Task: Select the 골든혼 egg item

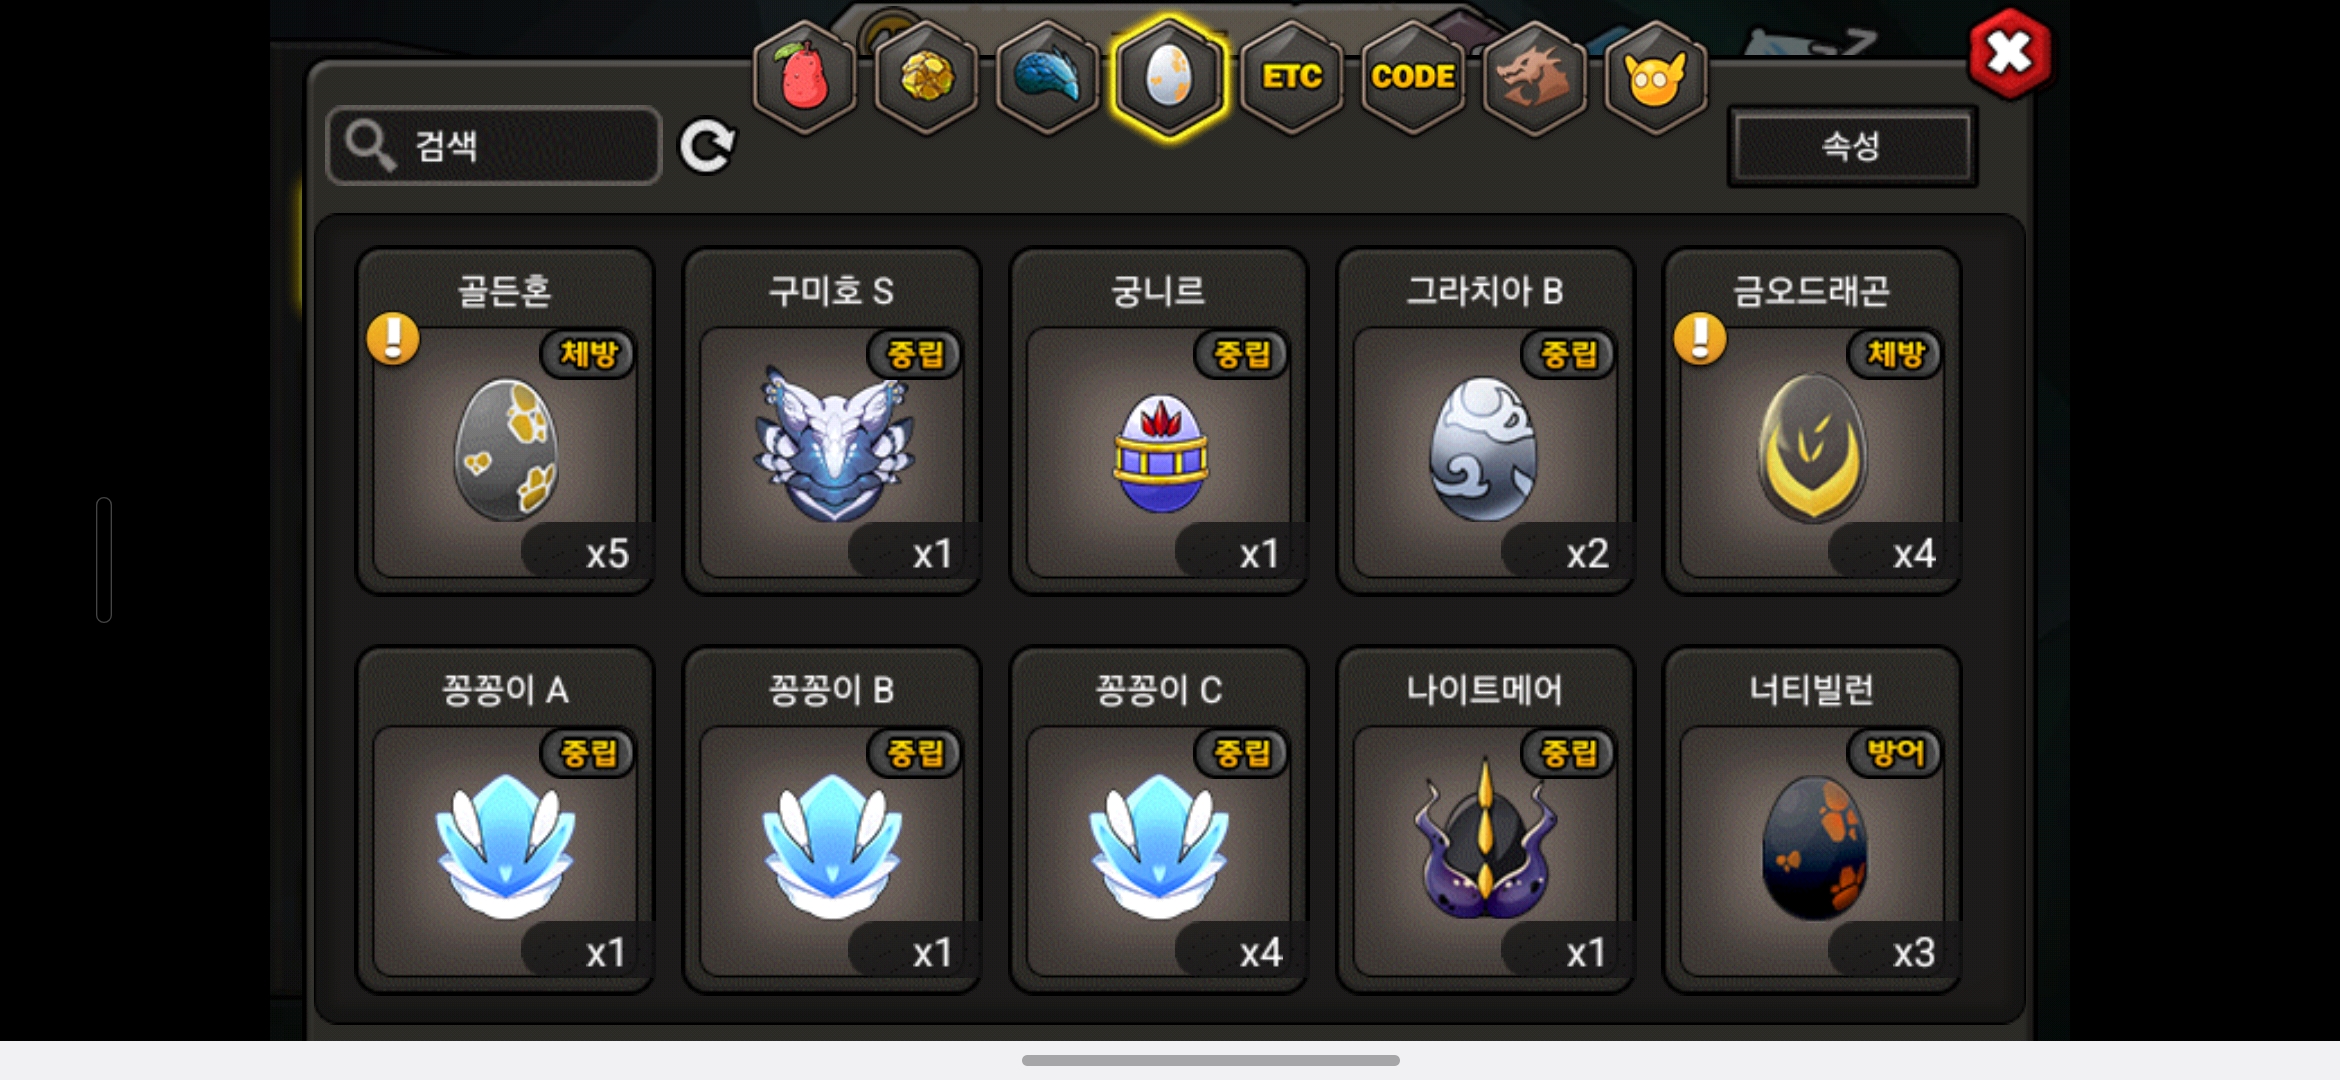Action: (x=505, y=421)
